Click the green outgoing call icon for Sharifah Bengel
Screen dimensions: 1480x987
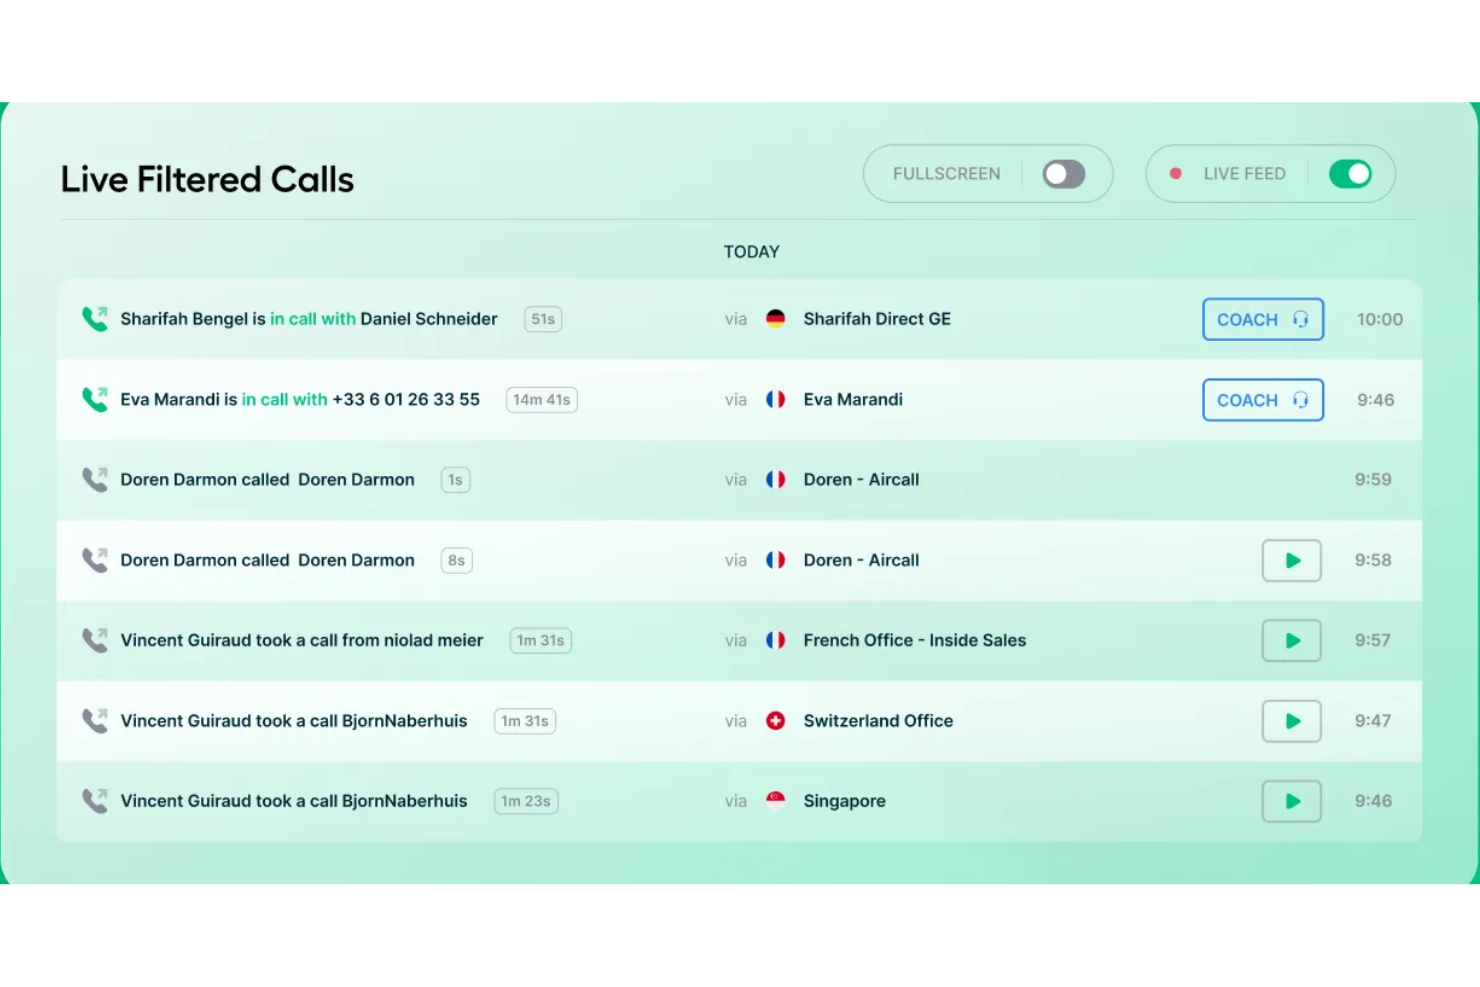pos(95,318)
